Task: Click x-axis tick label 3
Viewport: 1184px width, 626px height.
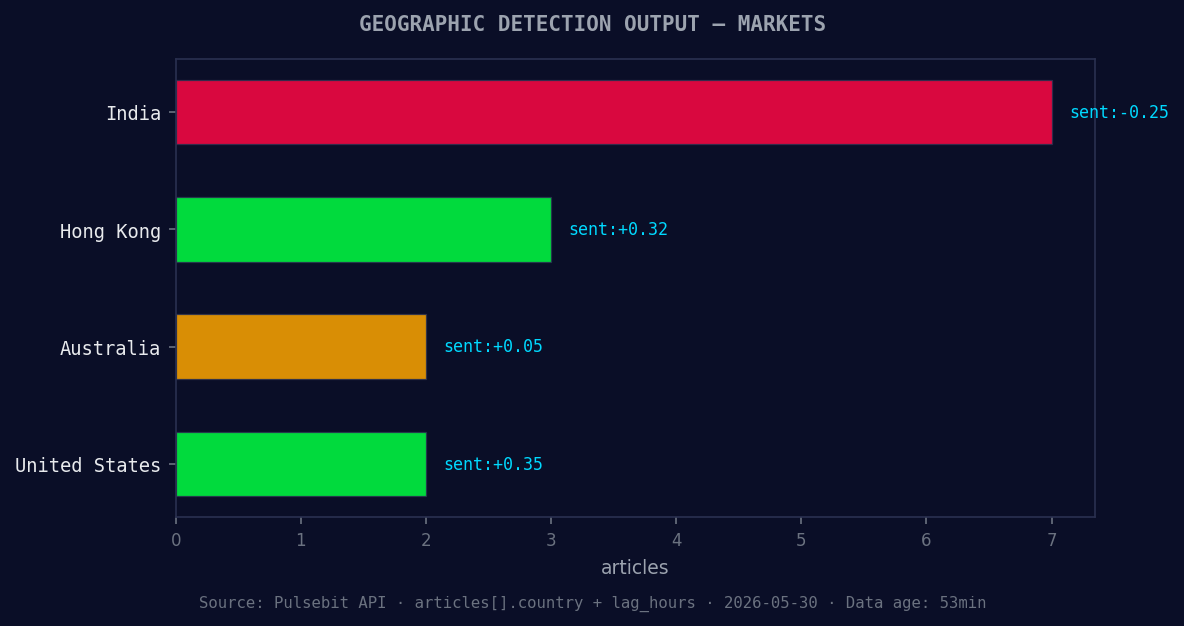Action: [551, 540]
